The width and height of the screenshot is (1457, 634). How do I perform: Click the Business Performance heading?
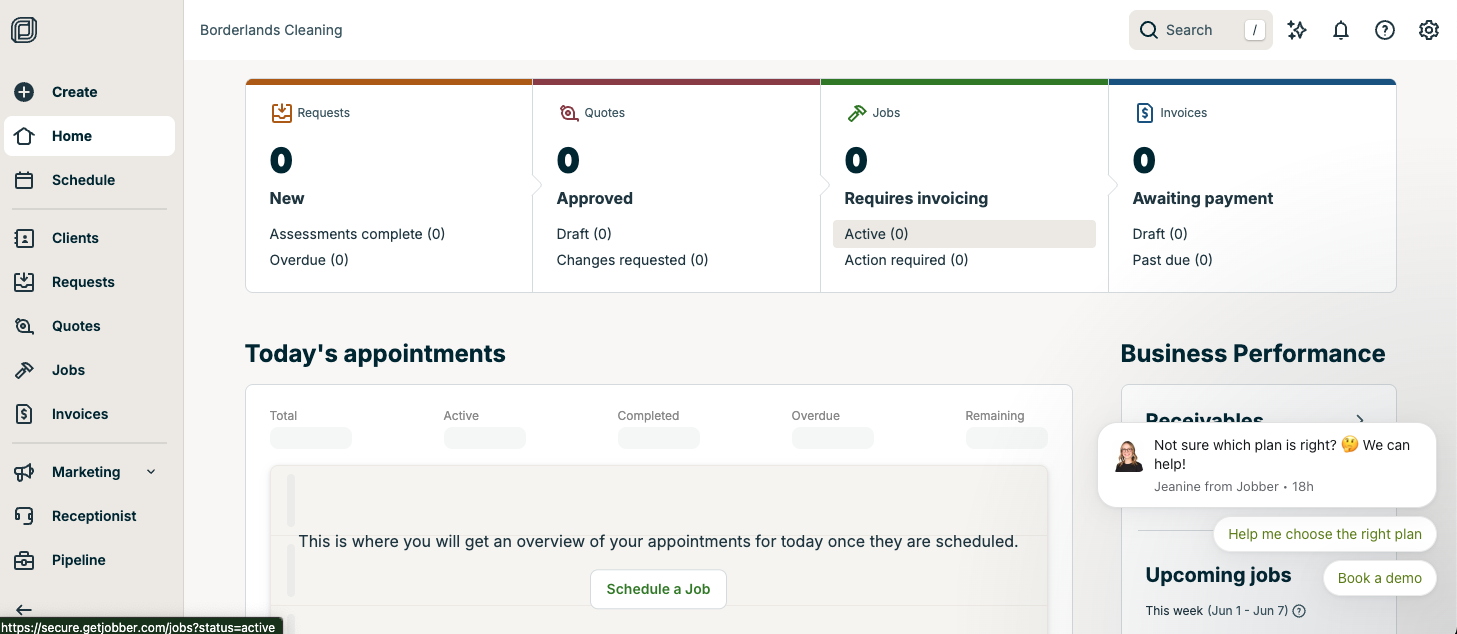pyautogui.click(x=1253, y=353)
